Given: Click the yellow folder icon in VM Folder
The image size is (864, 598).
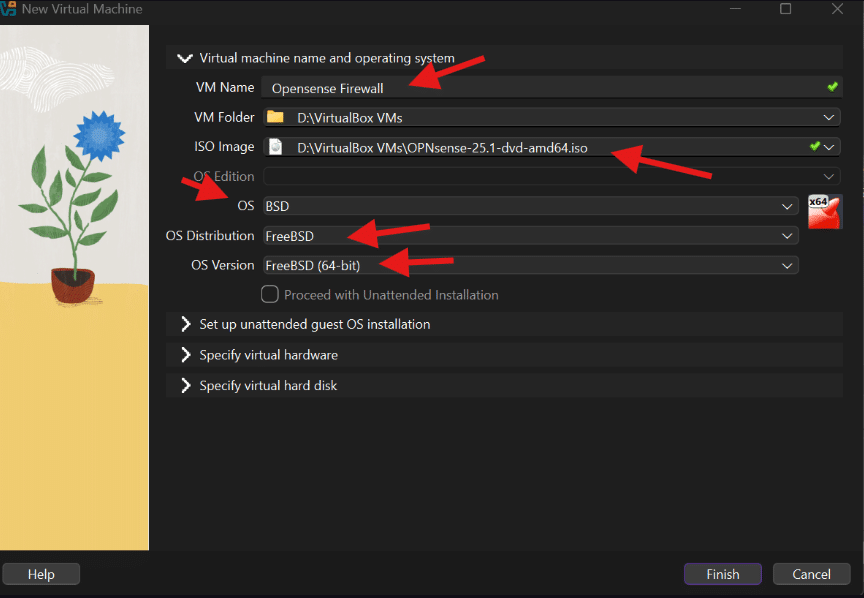Looking at the screenshot, I should point(275,118).
